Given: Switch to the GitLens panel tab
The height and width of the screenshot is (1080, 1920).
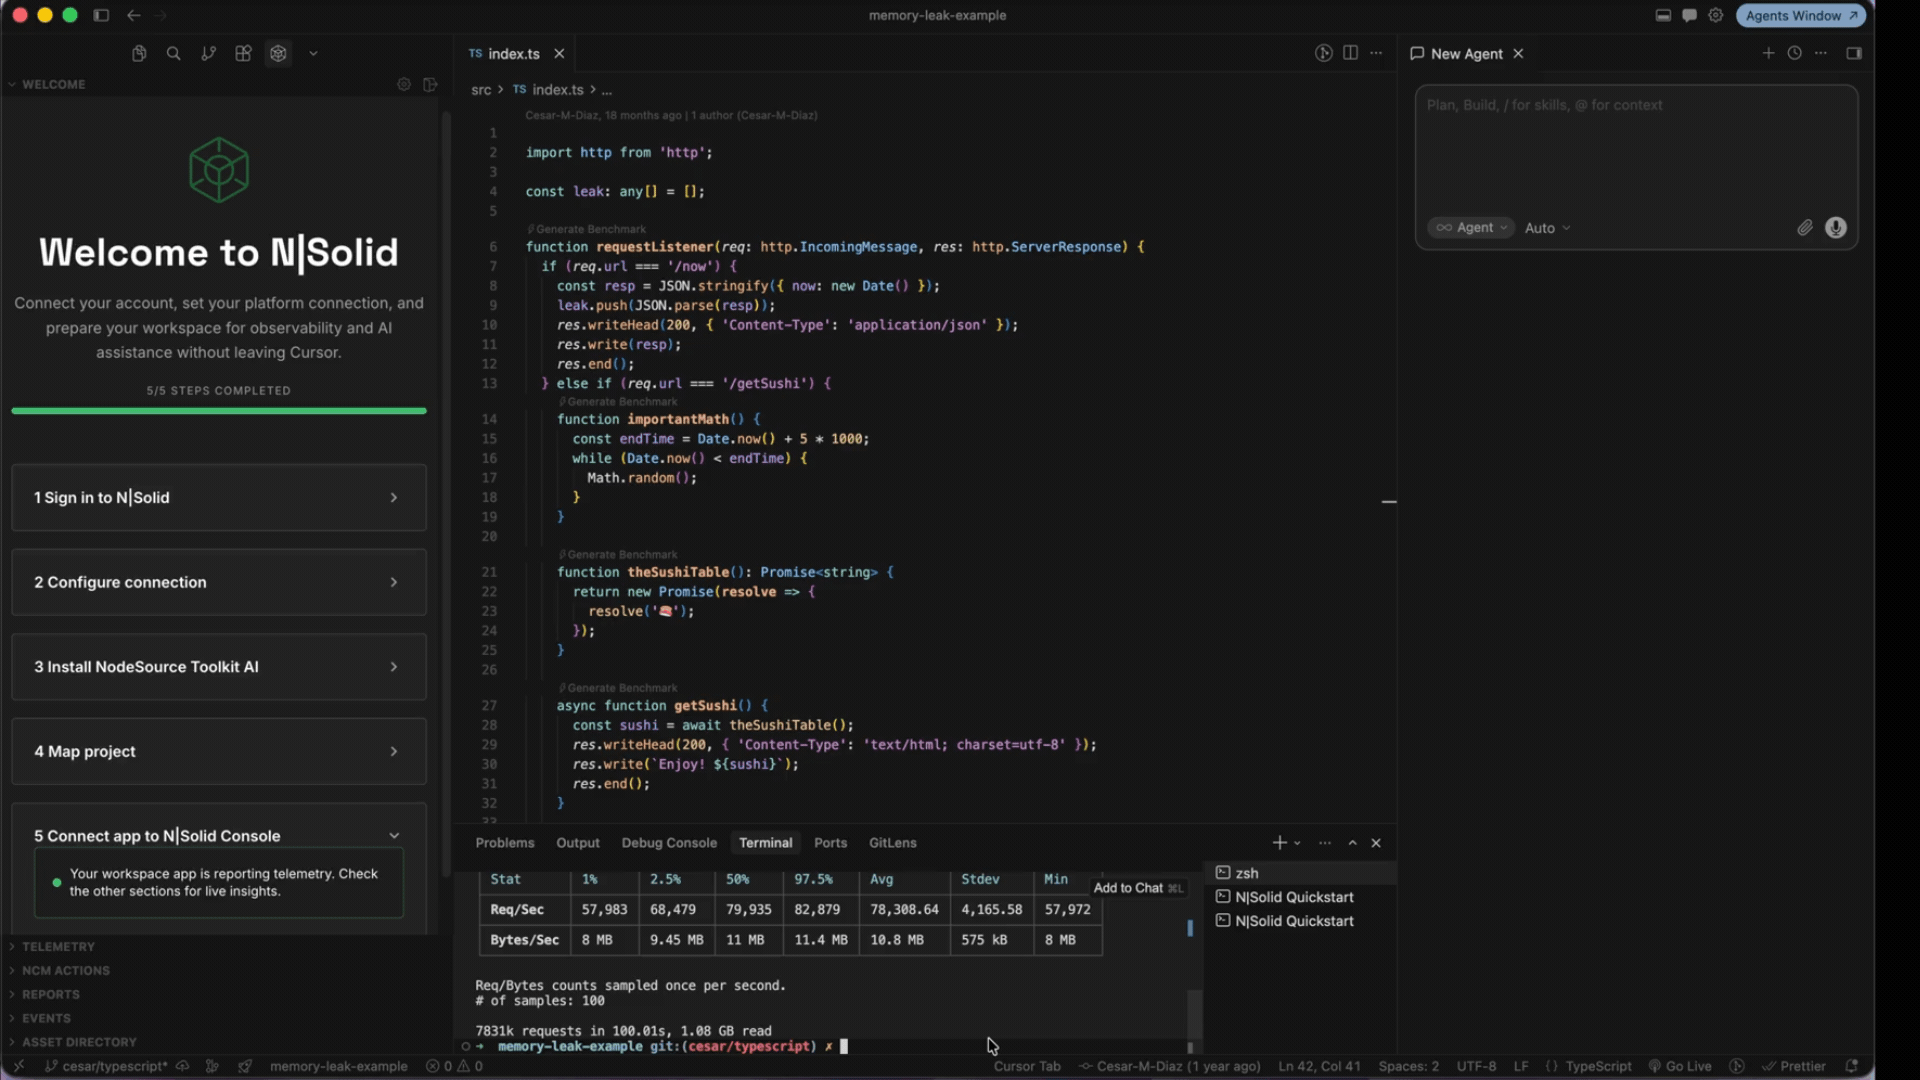Looking at the screenshot, I should pos(892,843).
